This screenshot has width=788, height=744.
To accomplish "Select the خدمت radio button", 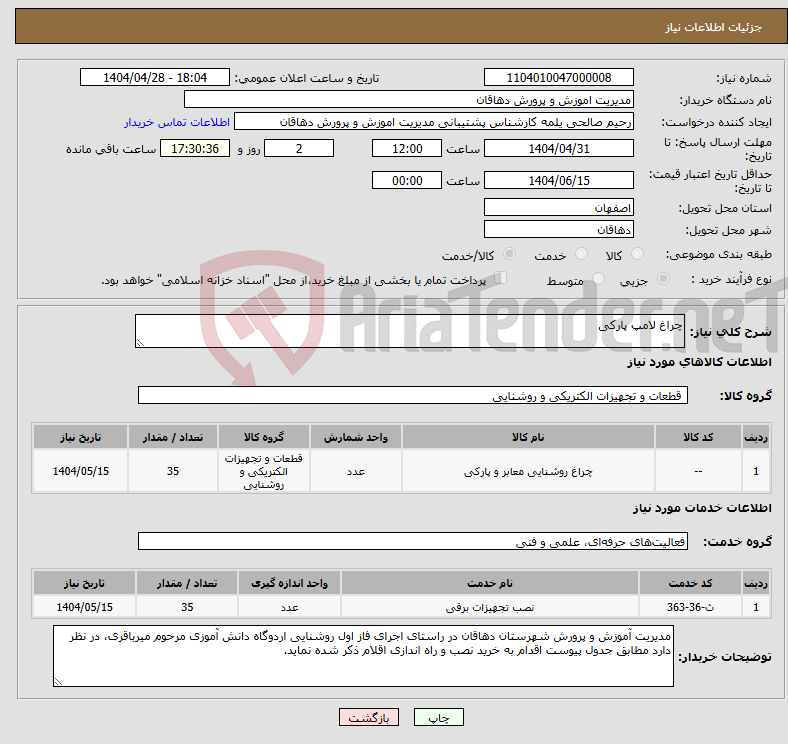I will click(x=581, y=254).
